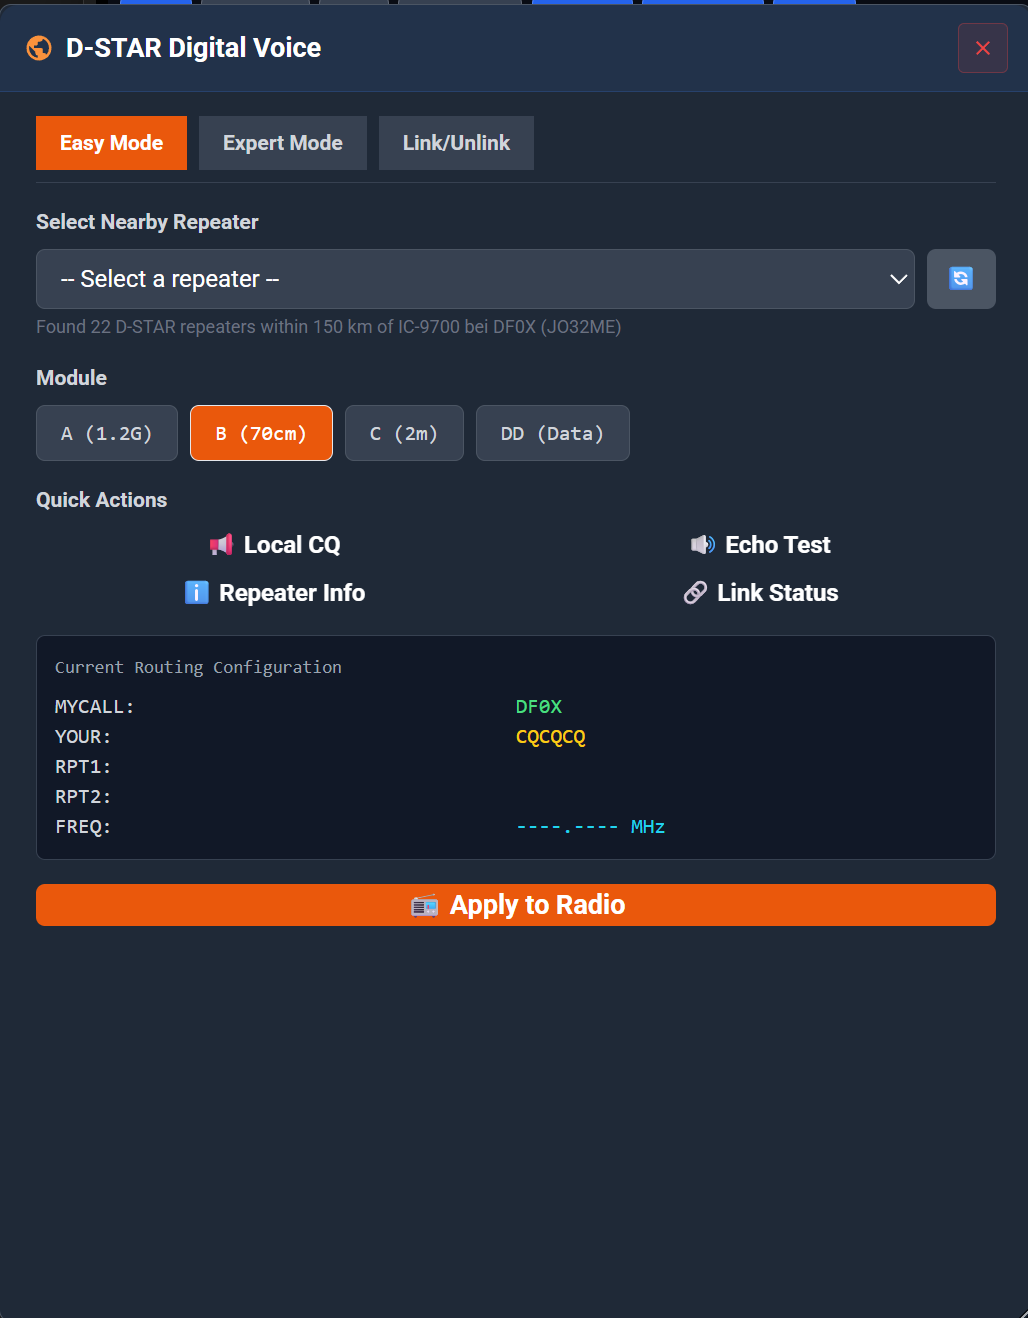Click the Local CQ megaphone icon
The height and width of the screenshot is (1318, 1028).
pyautogui.click(x=219, y=544)
